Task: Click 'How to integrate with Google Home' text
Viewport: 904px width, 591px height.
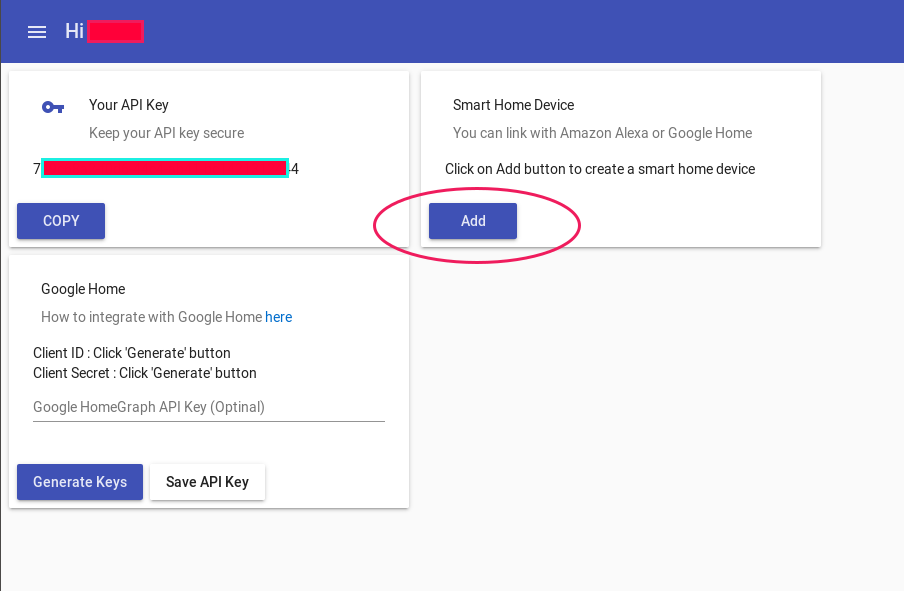Action: point(151,317)
